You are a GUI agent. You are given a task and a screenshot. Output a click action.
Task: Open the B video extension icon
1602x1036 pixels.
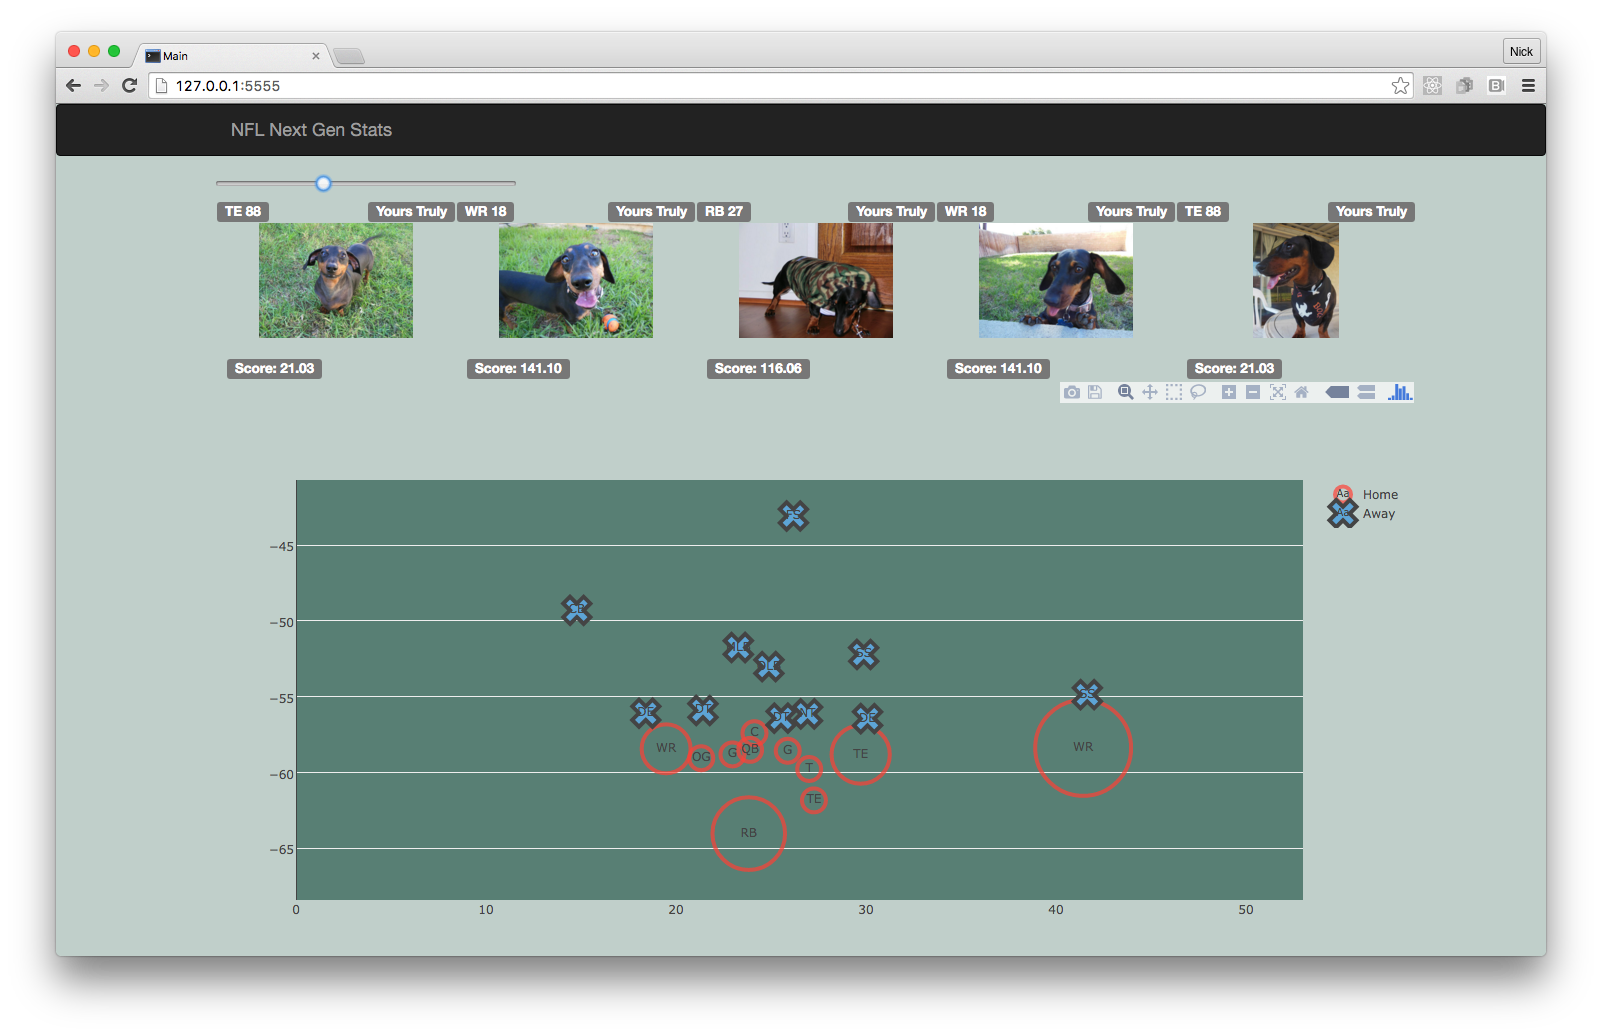click(x=1497, y=86)
